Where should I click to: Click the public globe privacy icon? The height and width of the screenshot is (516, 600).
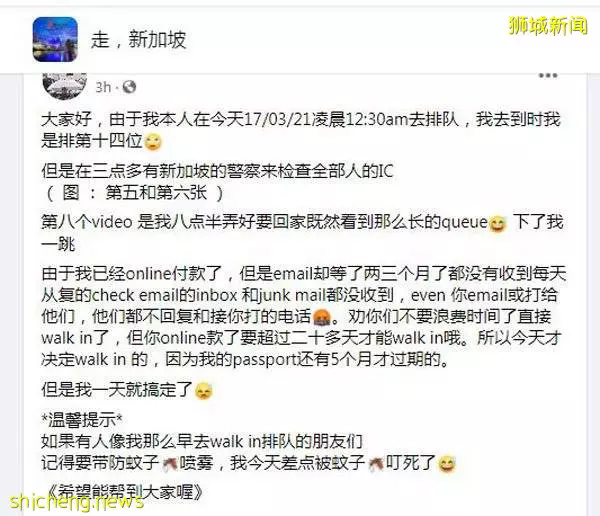(129, 87)
